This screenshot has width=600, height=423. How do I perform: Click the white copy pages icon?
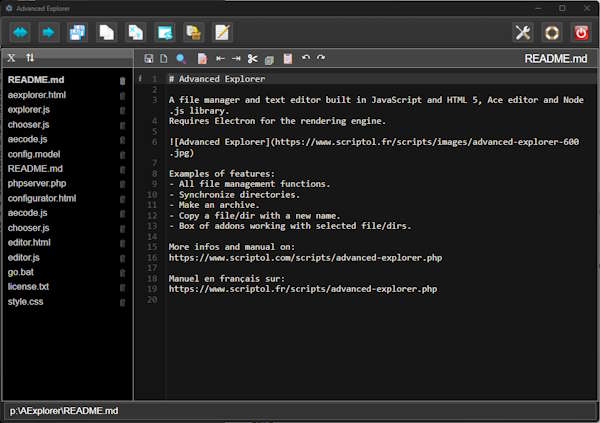[x=106, y=33]
